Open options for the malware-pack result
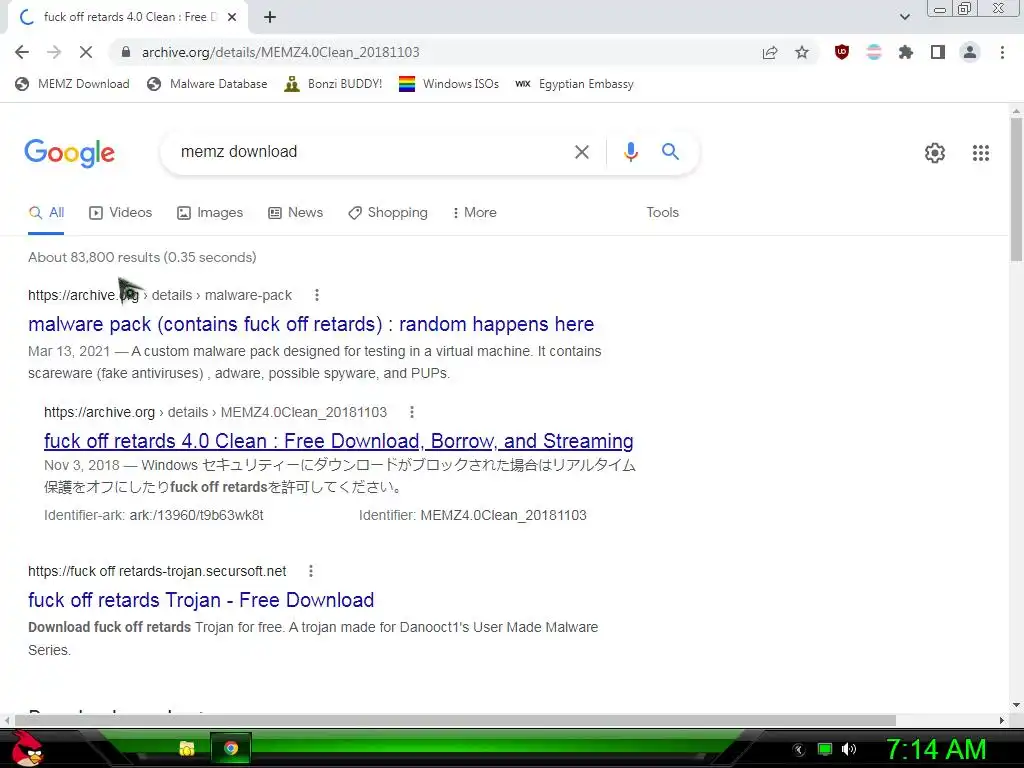The height and width of the screenshot is (768, 1024). pyautogui.click(x=317, y=295)
